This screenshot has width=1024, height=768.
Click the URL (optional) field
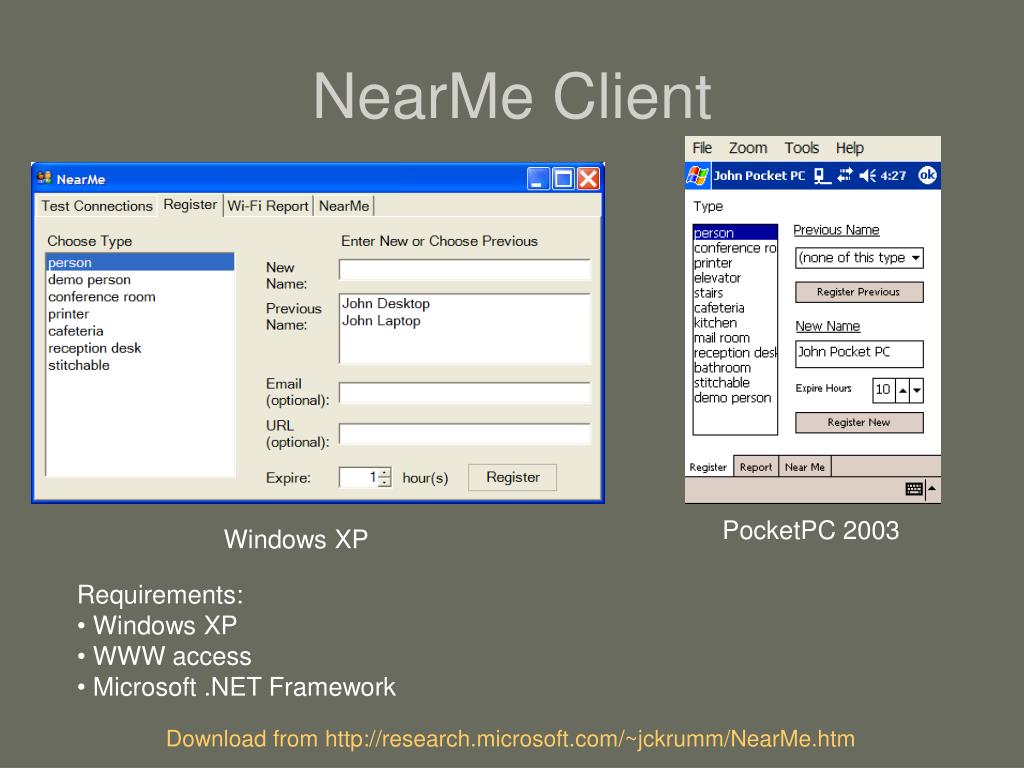(x=464, y=434)
